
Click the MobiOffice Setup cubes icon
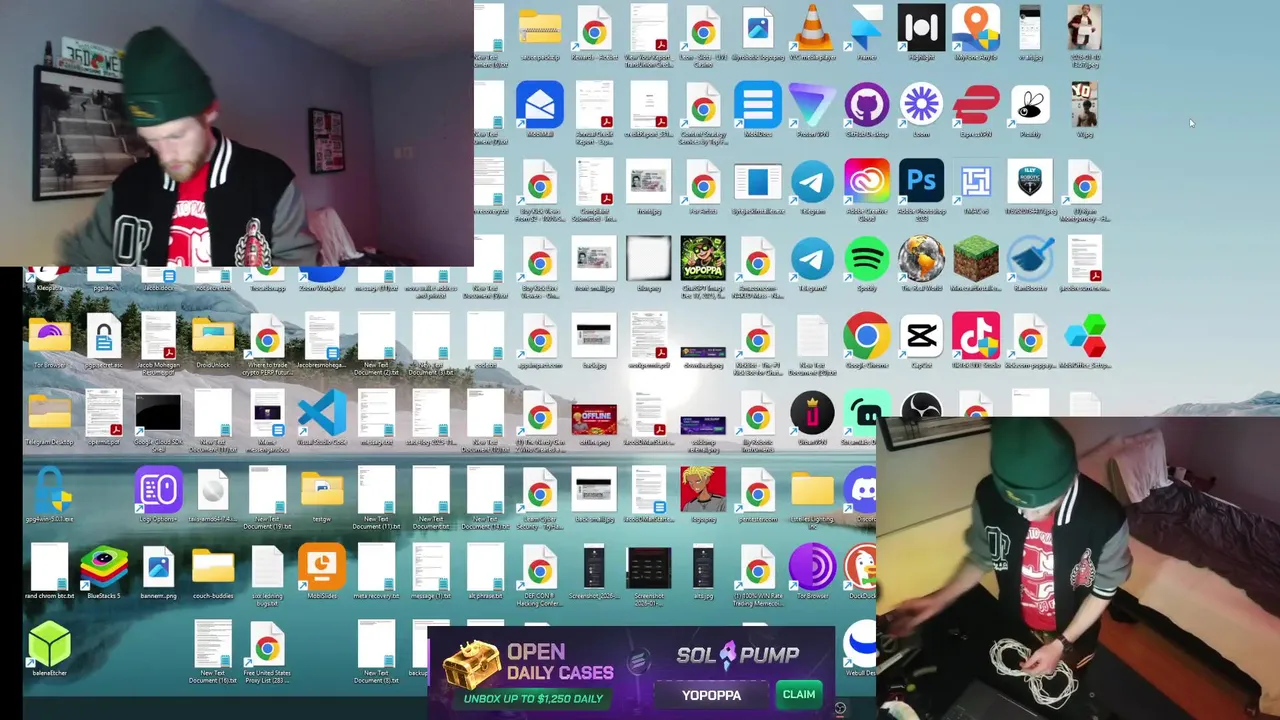click(1085, 337)
